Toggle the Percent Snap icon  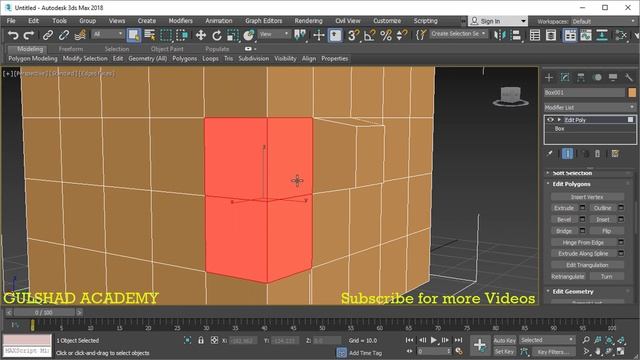coord(386,35)
